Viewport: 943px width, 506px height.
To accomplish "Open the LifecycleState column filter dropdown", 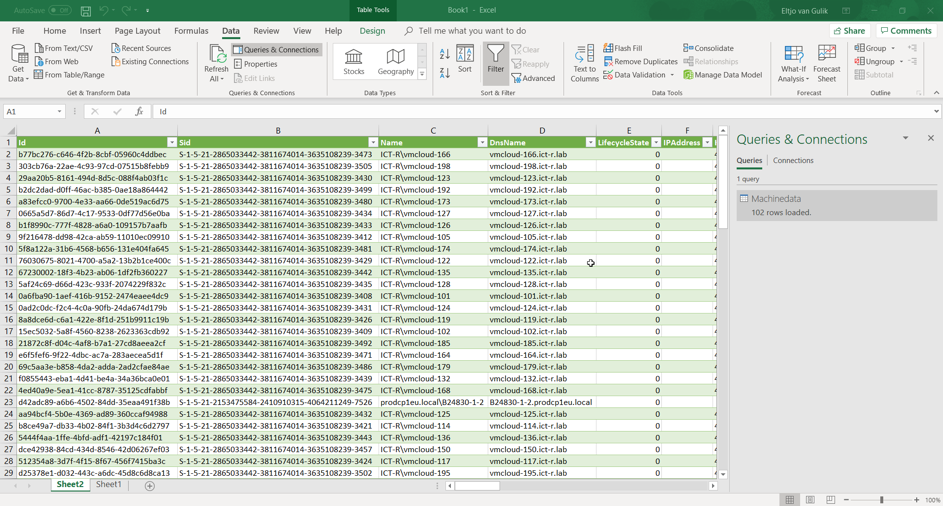I will [656, 143].
